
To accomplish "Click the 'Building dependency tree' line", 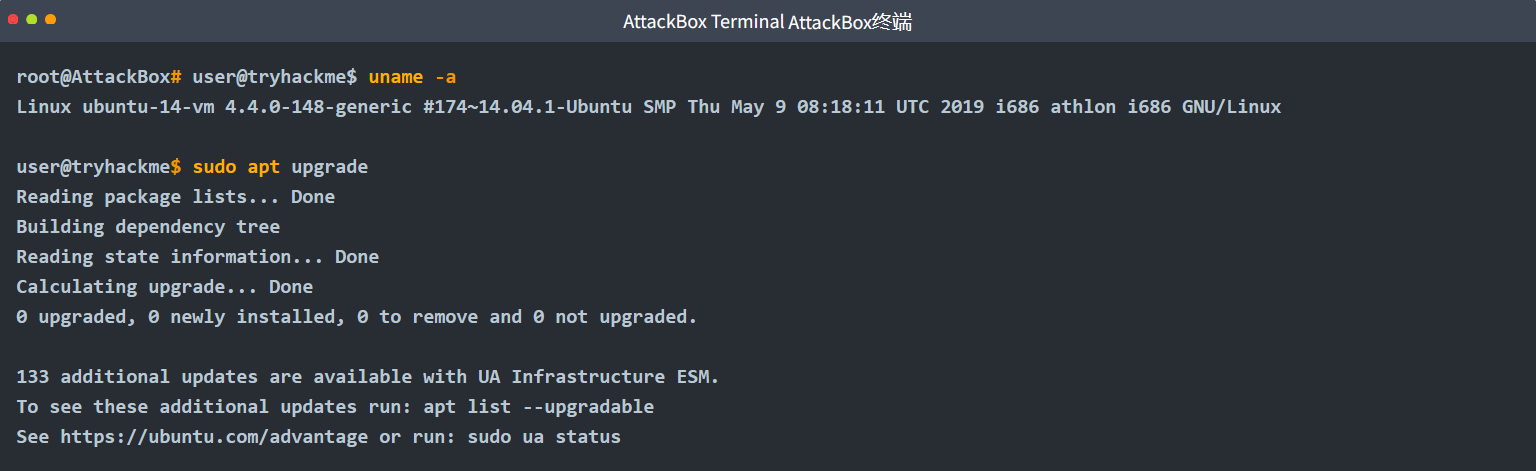I will pyautogui.click(x=148, y=227).
